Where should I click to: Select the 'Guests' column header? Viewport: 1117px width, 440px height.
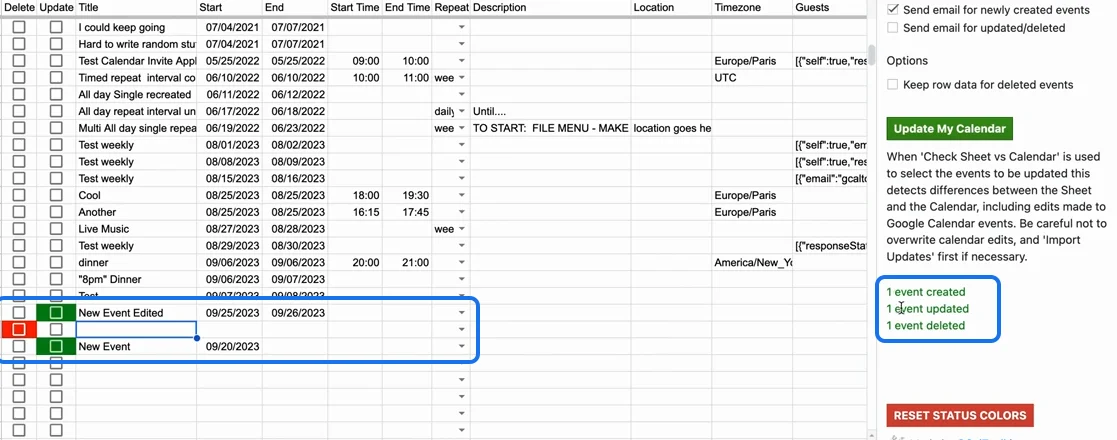(830, 8)
